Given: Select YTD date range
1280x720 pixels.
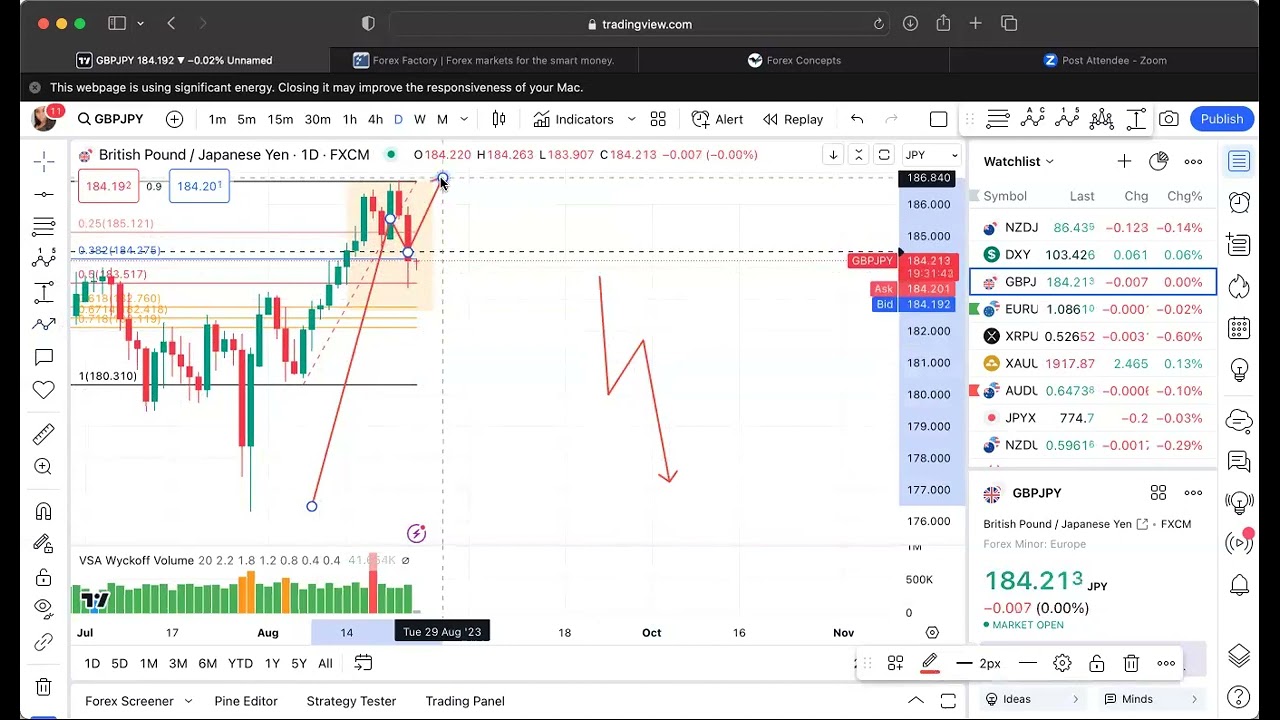Looking at the screenshot, I should 240,663.
